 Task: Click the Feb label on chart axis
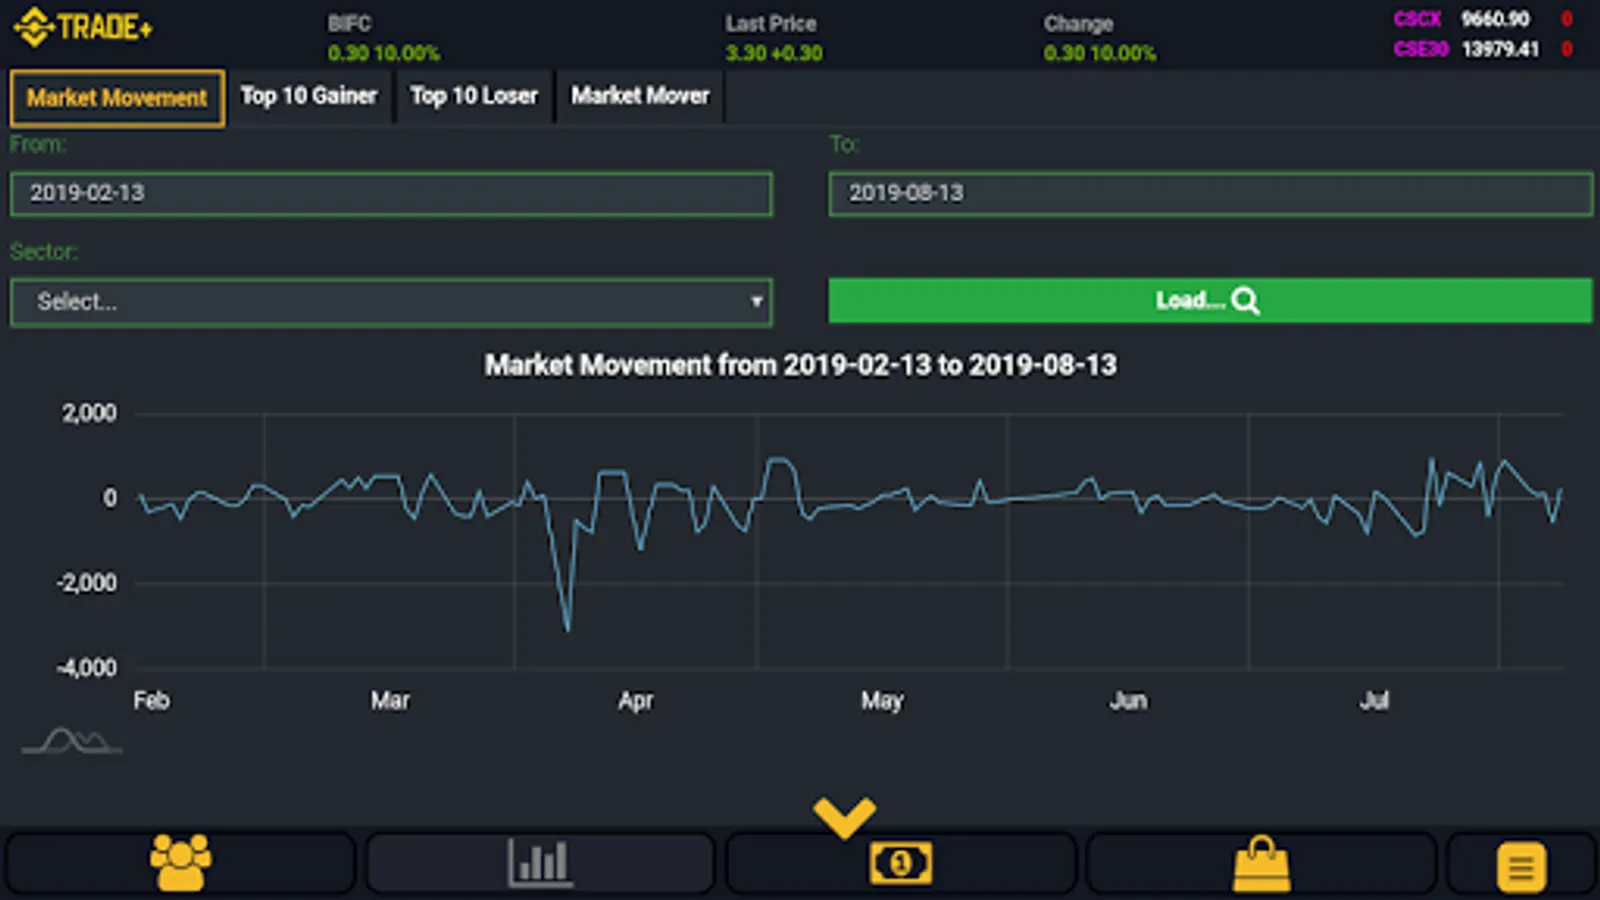151,700
